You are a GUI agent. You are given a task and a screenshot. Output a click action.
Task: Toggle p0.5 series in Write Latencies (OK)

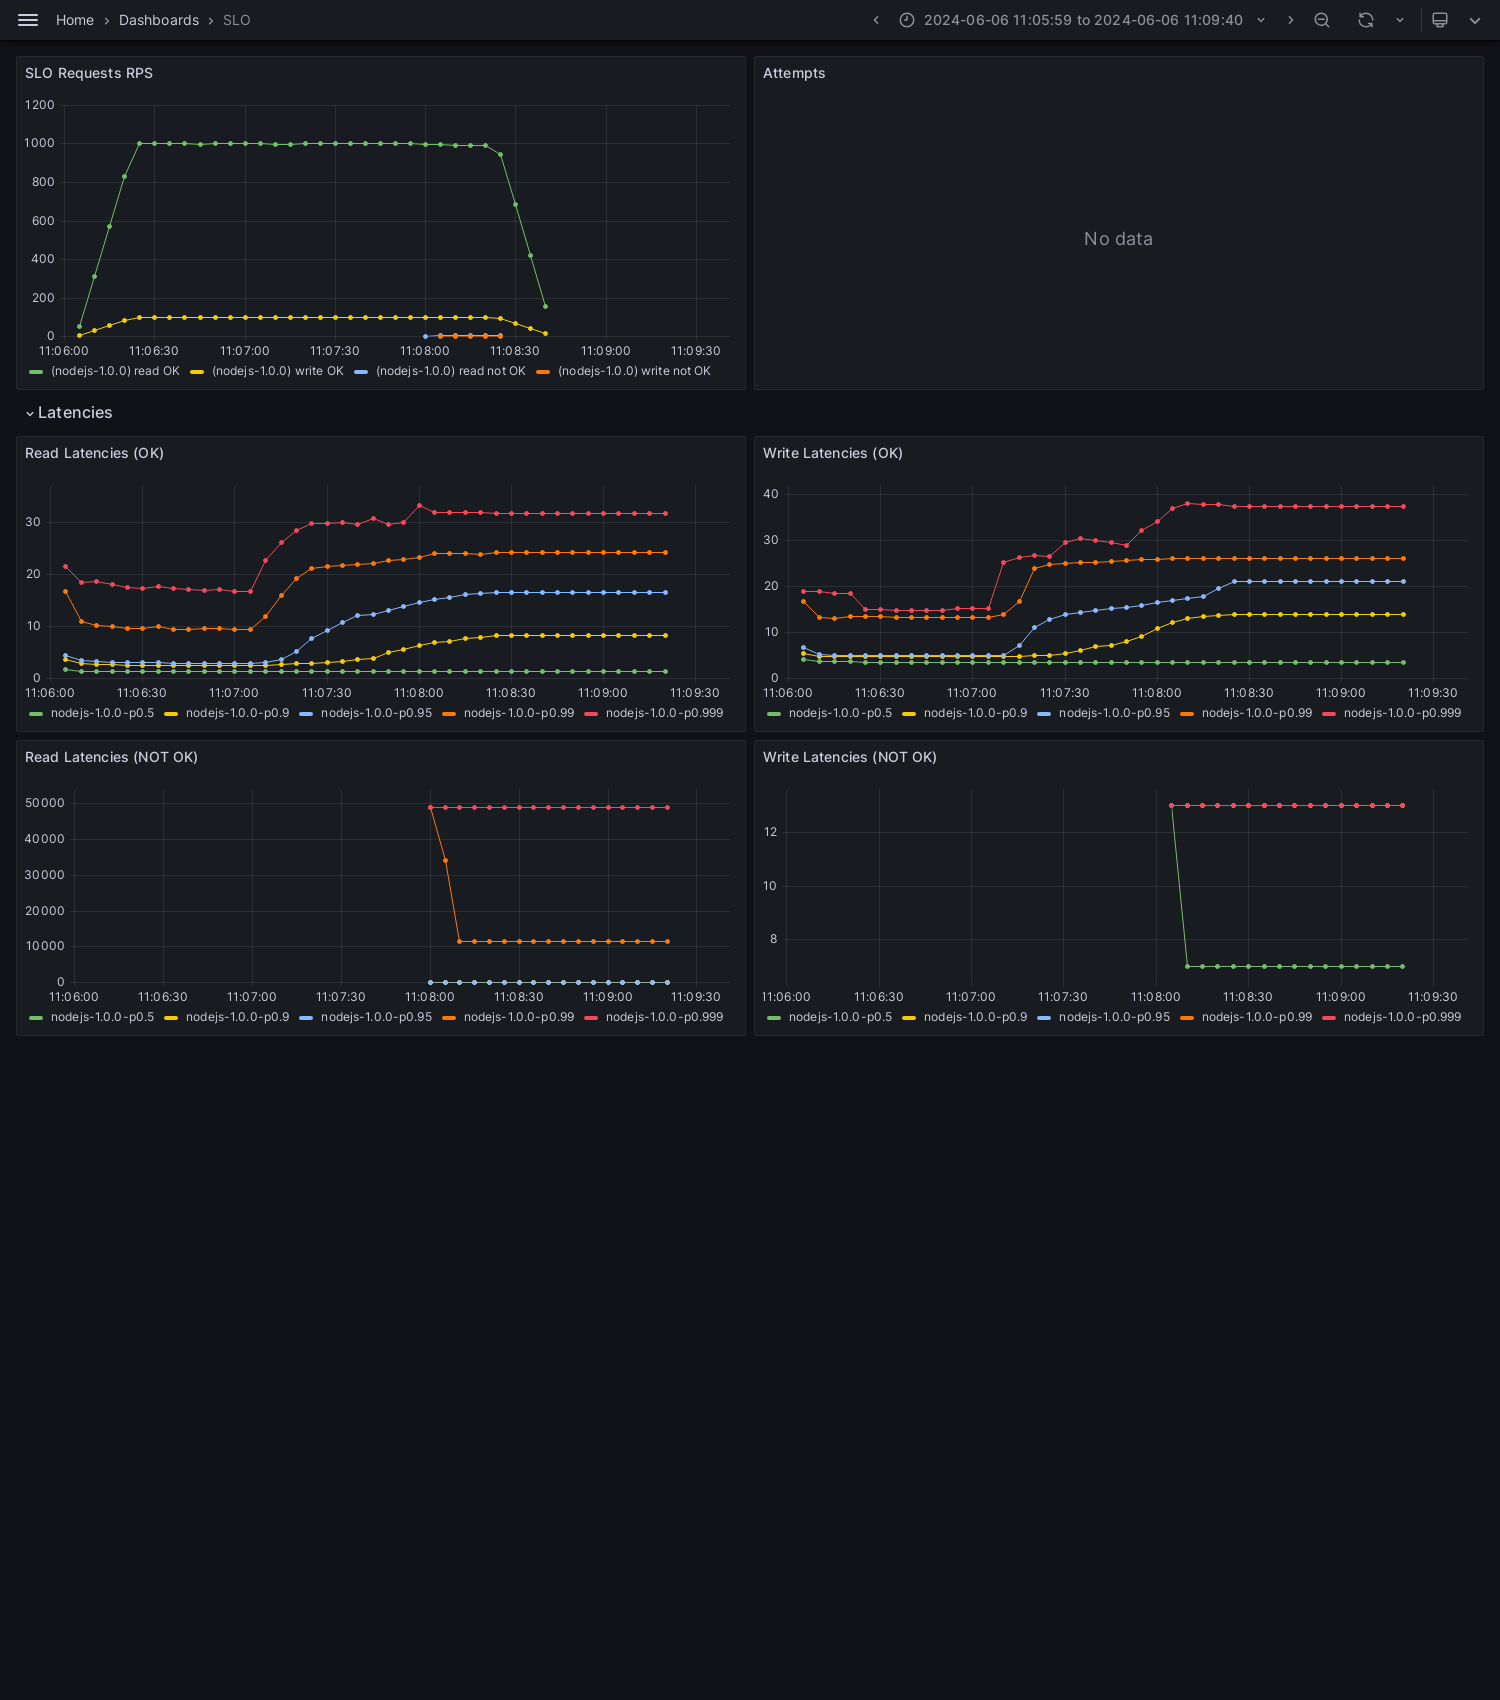pos(840,713)
